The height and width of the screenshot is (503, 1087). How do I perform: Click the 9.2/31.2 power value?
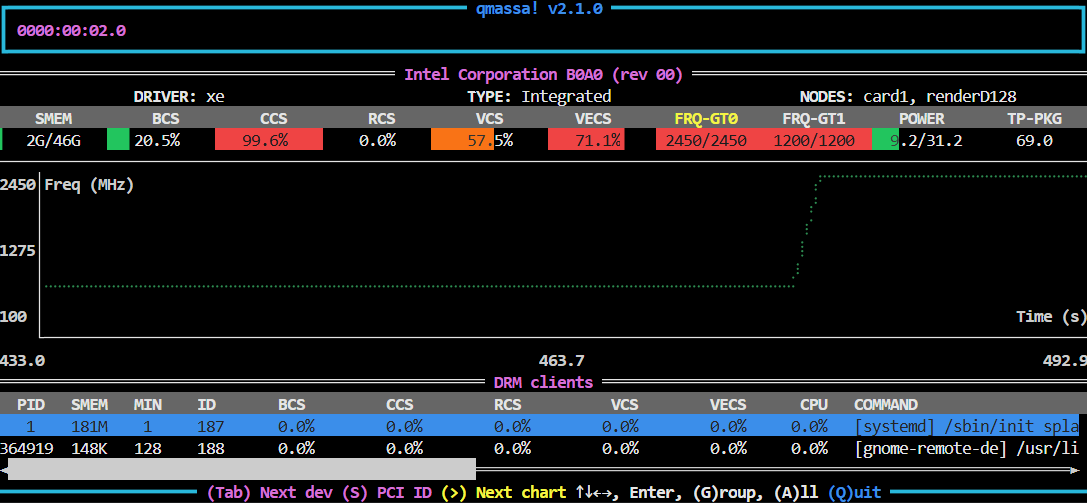click(926, 141)
